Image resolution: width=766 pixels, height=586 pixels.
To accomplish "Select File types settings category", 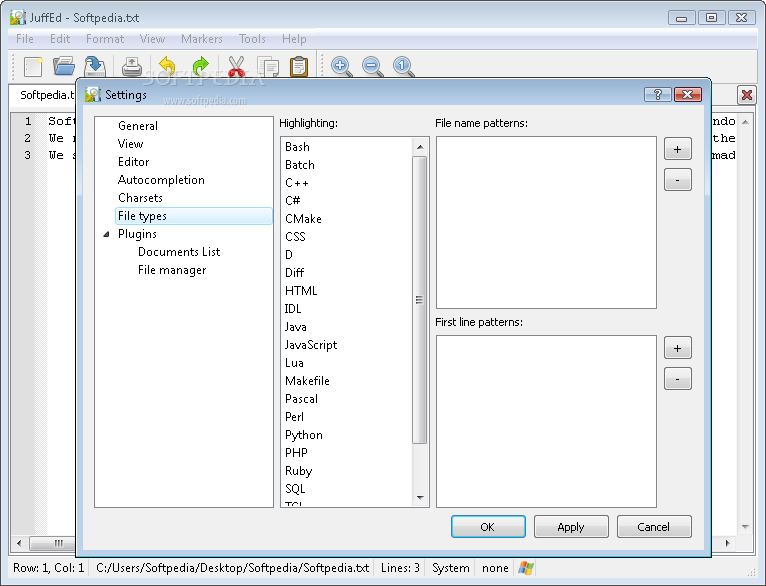I will point(193,216).
